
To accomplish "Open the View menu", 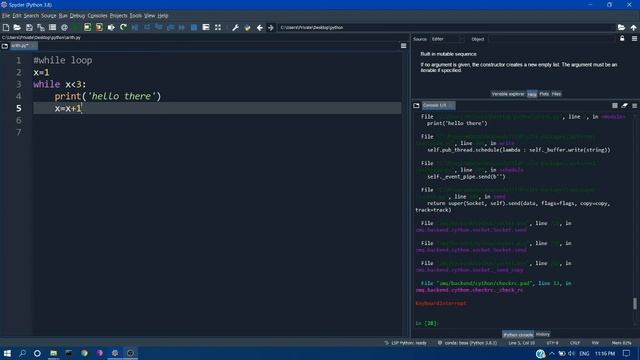I will (x=149, y=16).
